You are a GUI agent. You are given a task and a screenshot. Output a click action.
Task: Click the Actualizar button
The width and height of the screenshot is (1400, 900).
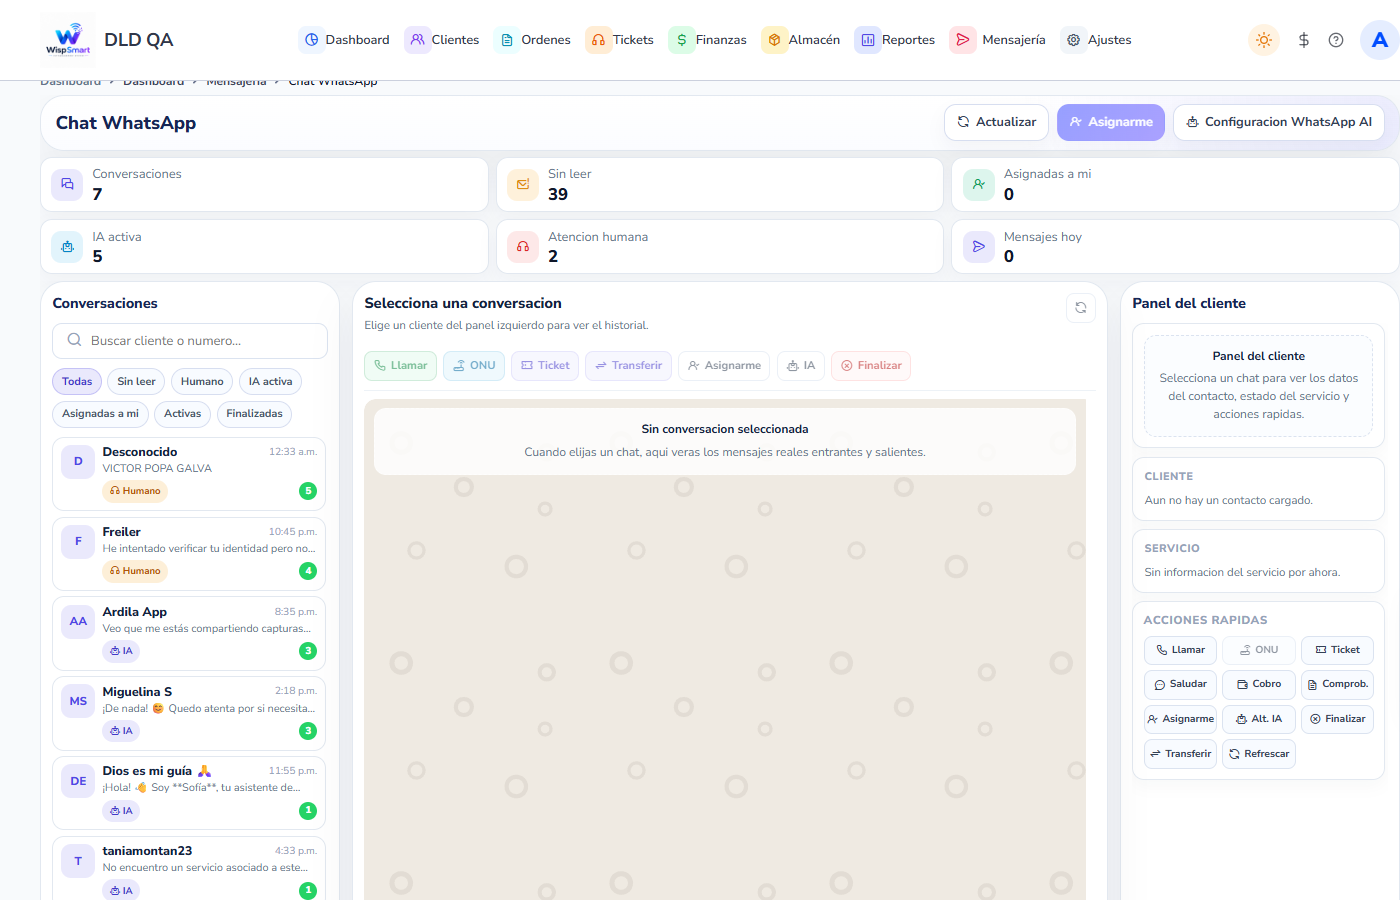pos(997,122)
